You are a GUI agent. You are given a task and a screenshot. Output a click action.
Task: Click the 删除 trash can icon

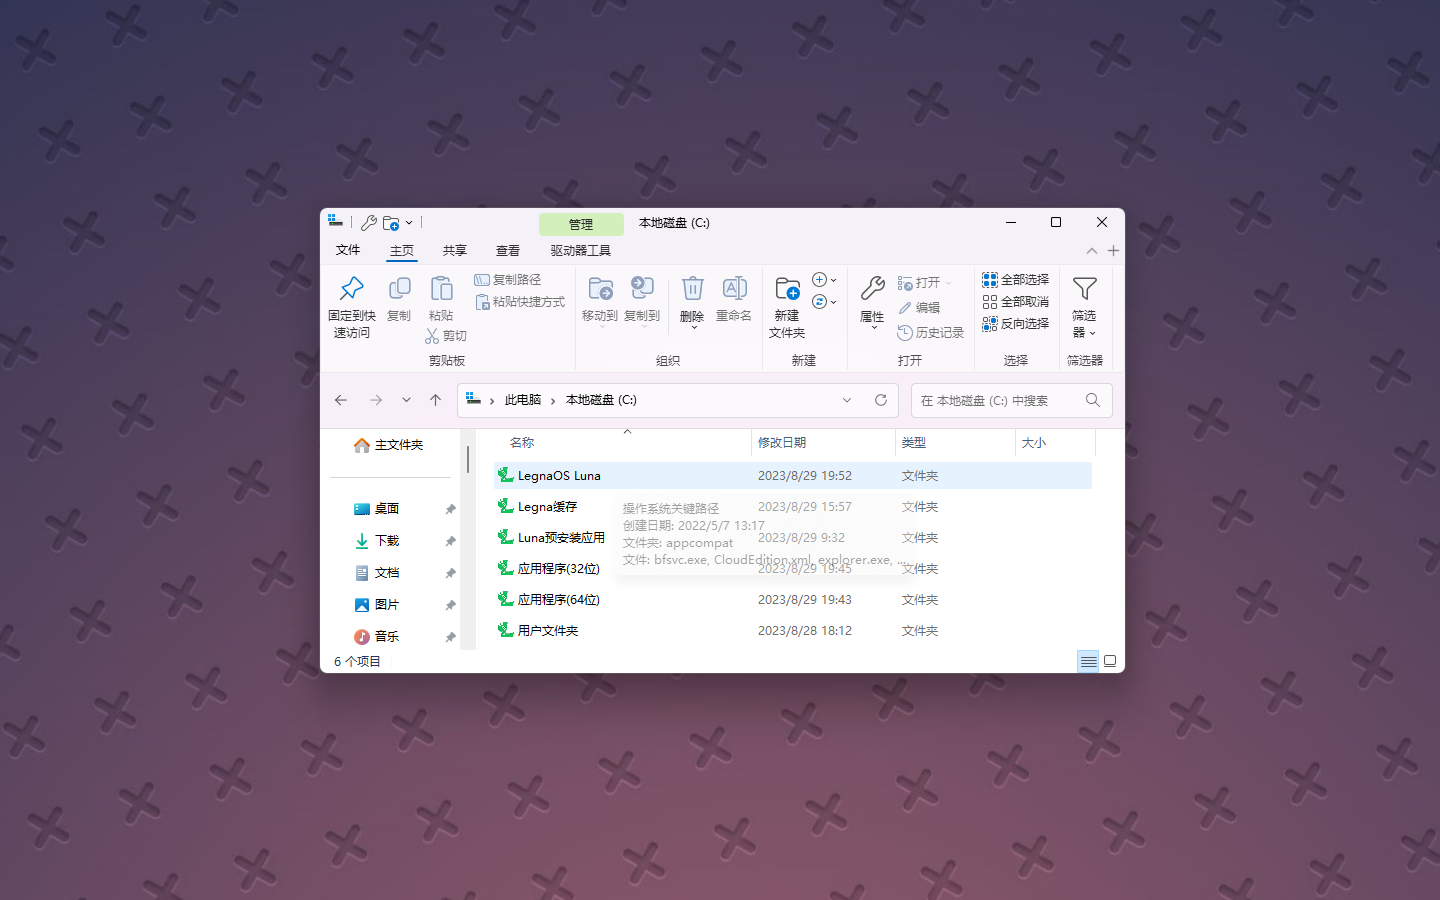(x=692, y=288)
